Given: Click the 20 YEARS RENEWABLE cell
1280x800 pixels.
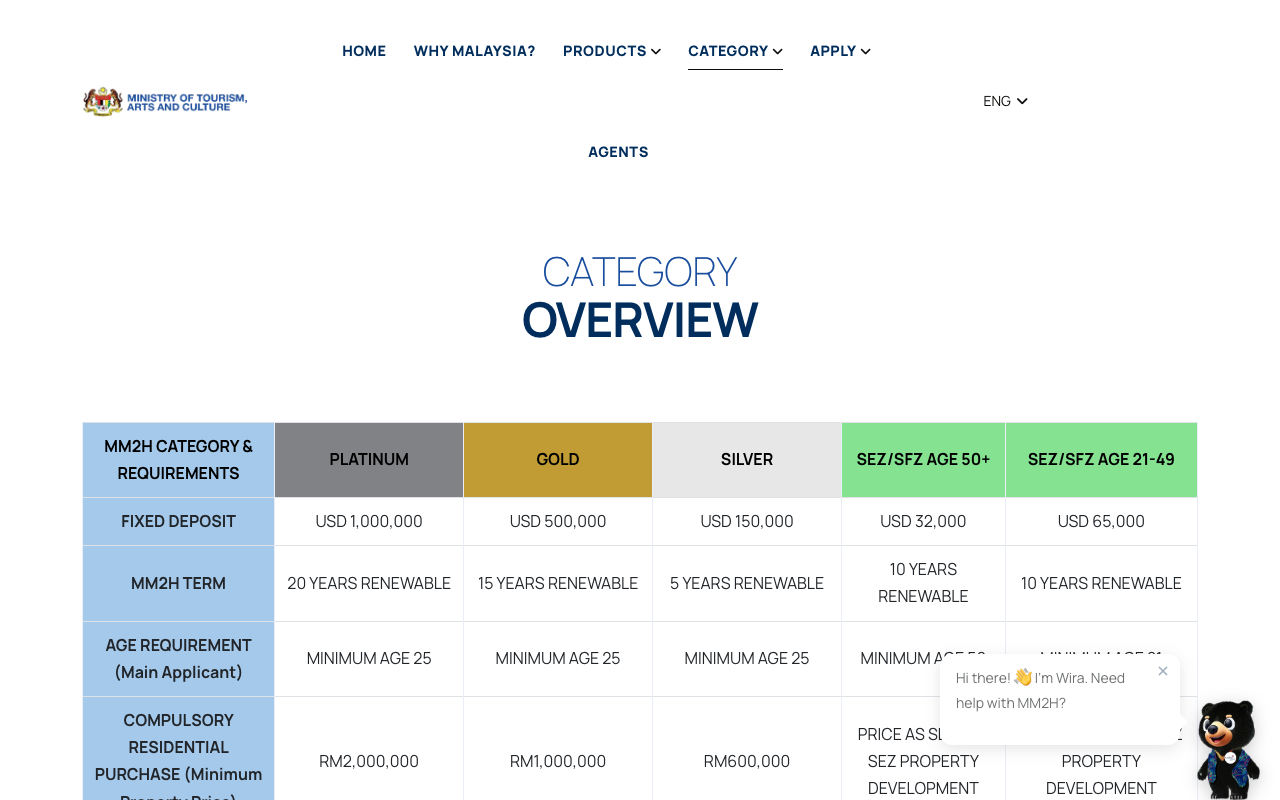Looking at the screenshot, I should coord(369,583).
